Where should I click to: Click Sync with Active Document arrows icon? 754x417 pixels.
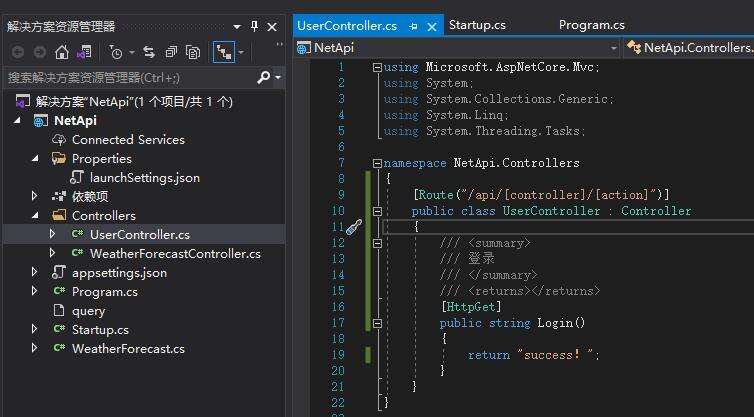(149, 52)
